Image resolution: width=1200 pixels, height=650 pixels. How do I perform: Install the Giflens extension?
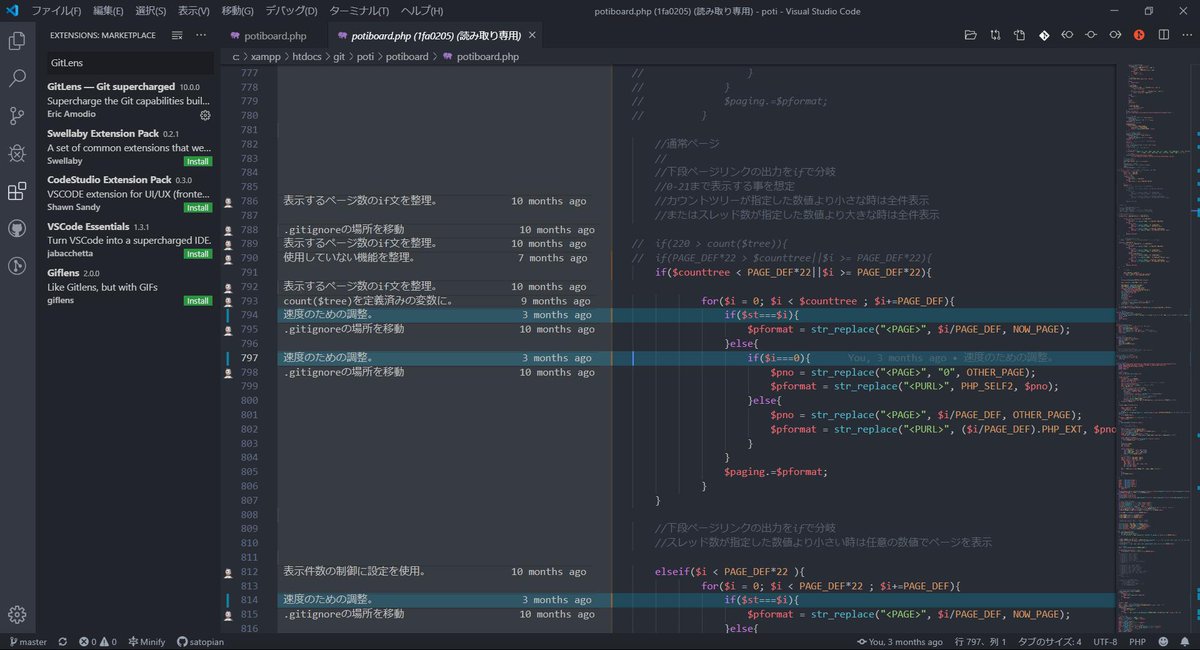point(197,299)
